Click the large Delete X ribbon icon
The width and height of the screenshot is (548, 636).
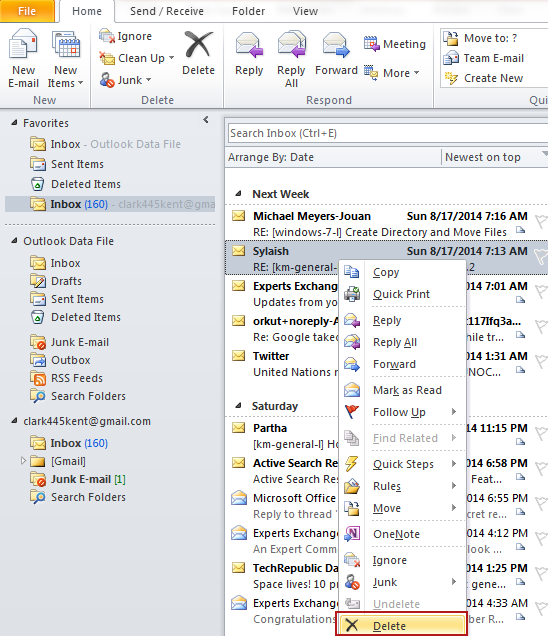[x=198, y=45]
